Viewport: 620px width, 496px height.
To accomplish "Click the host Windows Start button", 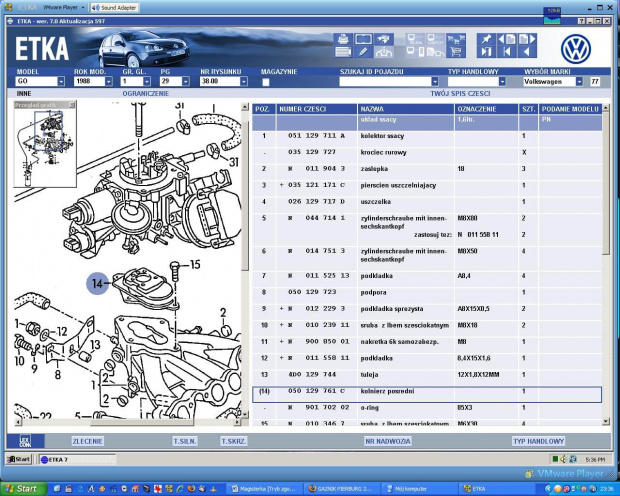I will (x=23, y=489).
